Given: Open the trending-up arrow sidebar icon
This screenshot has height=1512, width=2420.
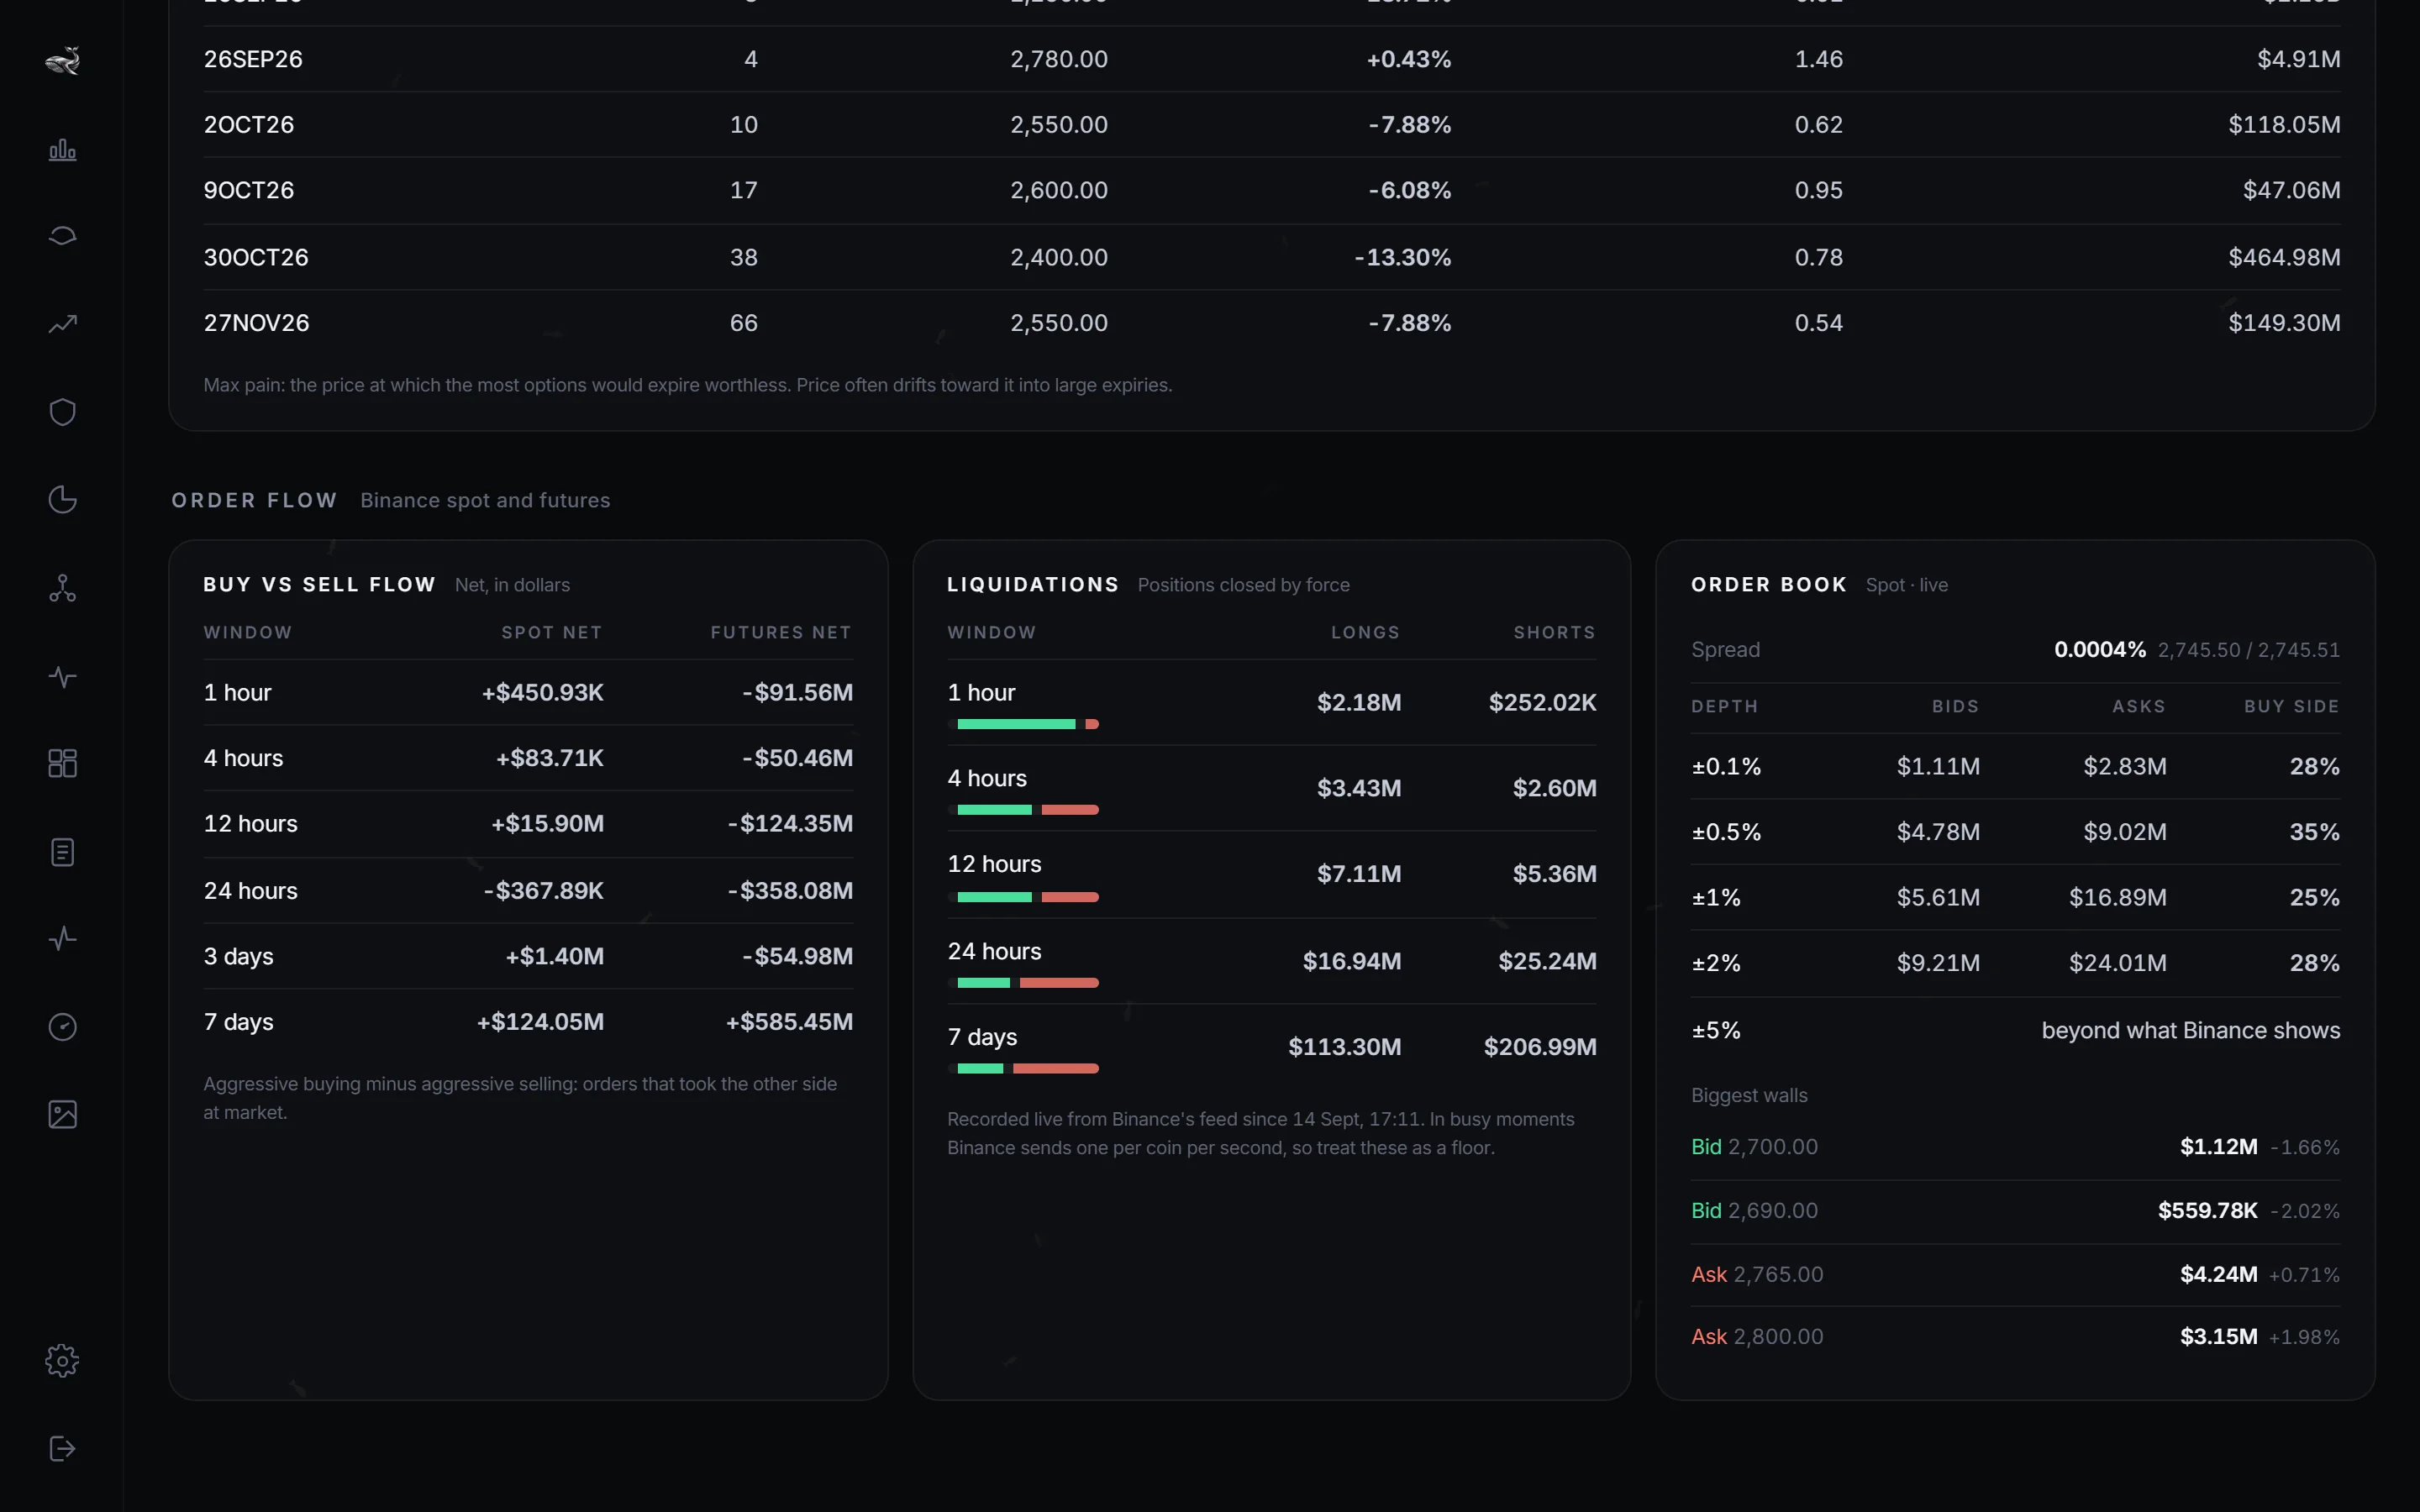Looking at the screenshot, I should (62, 324).
